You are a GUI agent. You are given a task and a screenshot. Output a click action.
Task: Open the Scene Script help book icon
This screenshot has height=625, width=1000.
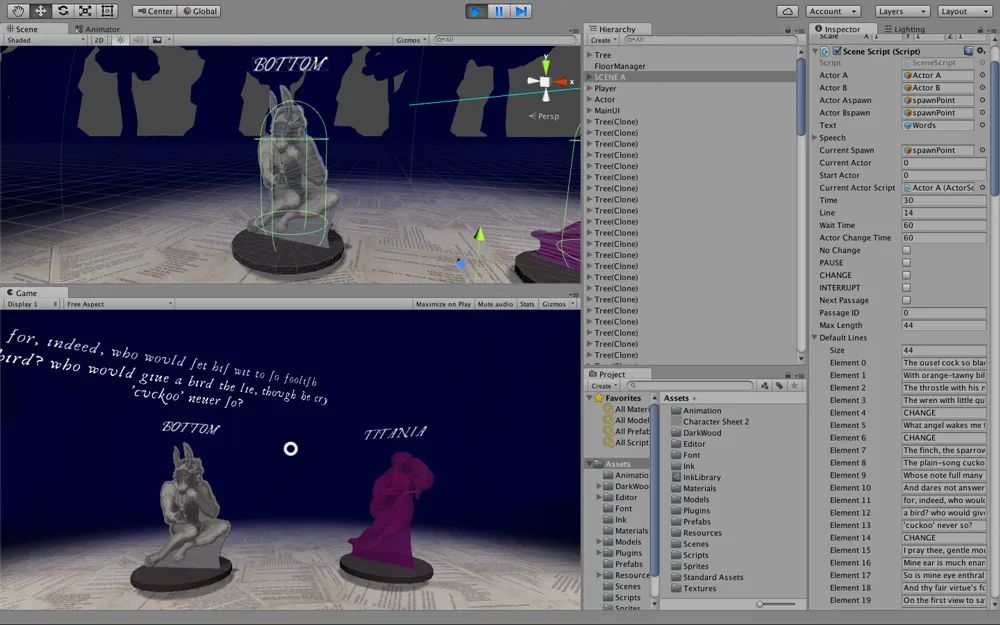click(x=968, y=50)
